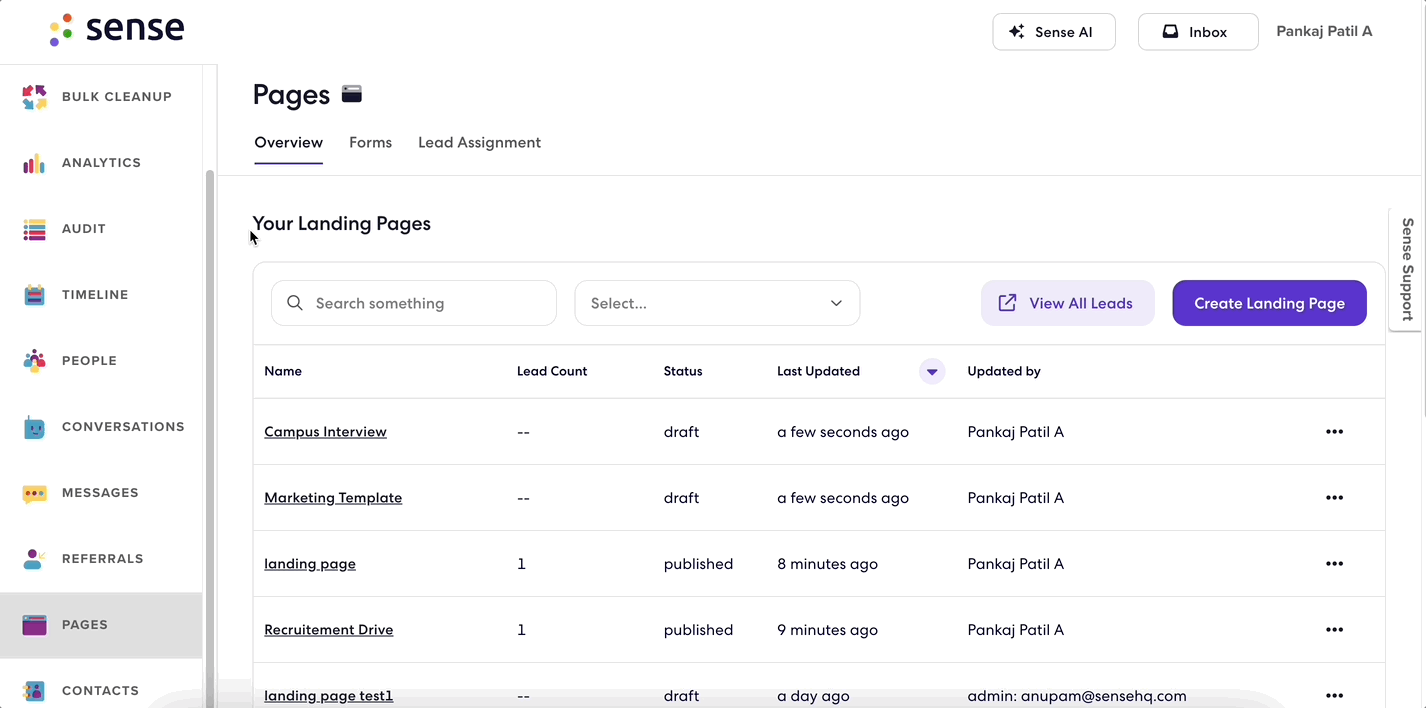Image resolution: width=1426 pixels, height=708 pixels.
Task: Click the View All Leads button
Action: click(x=1067, y=303)
